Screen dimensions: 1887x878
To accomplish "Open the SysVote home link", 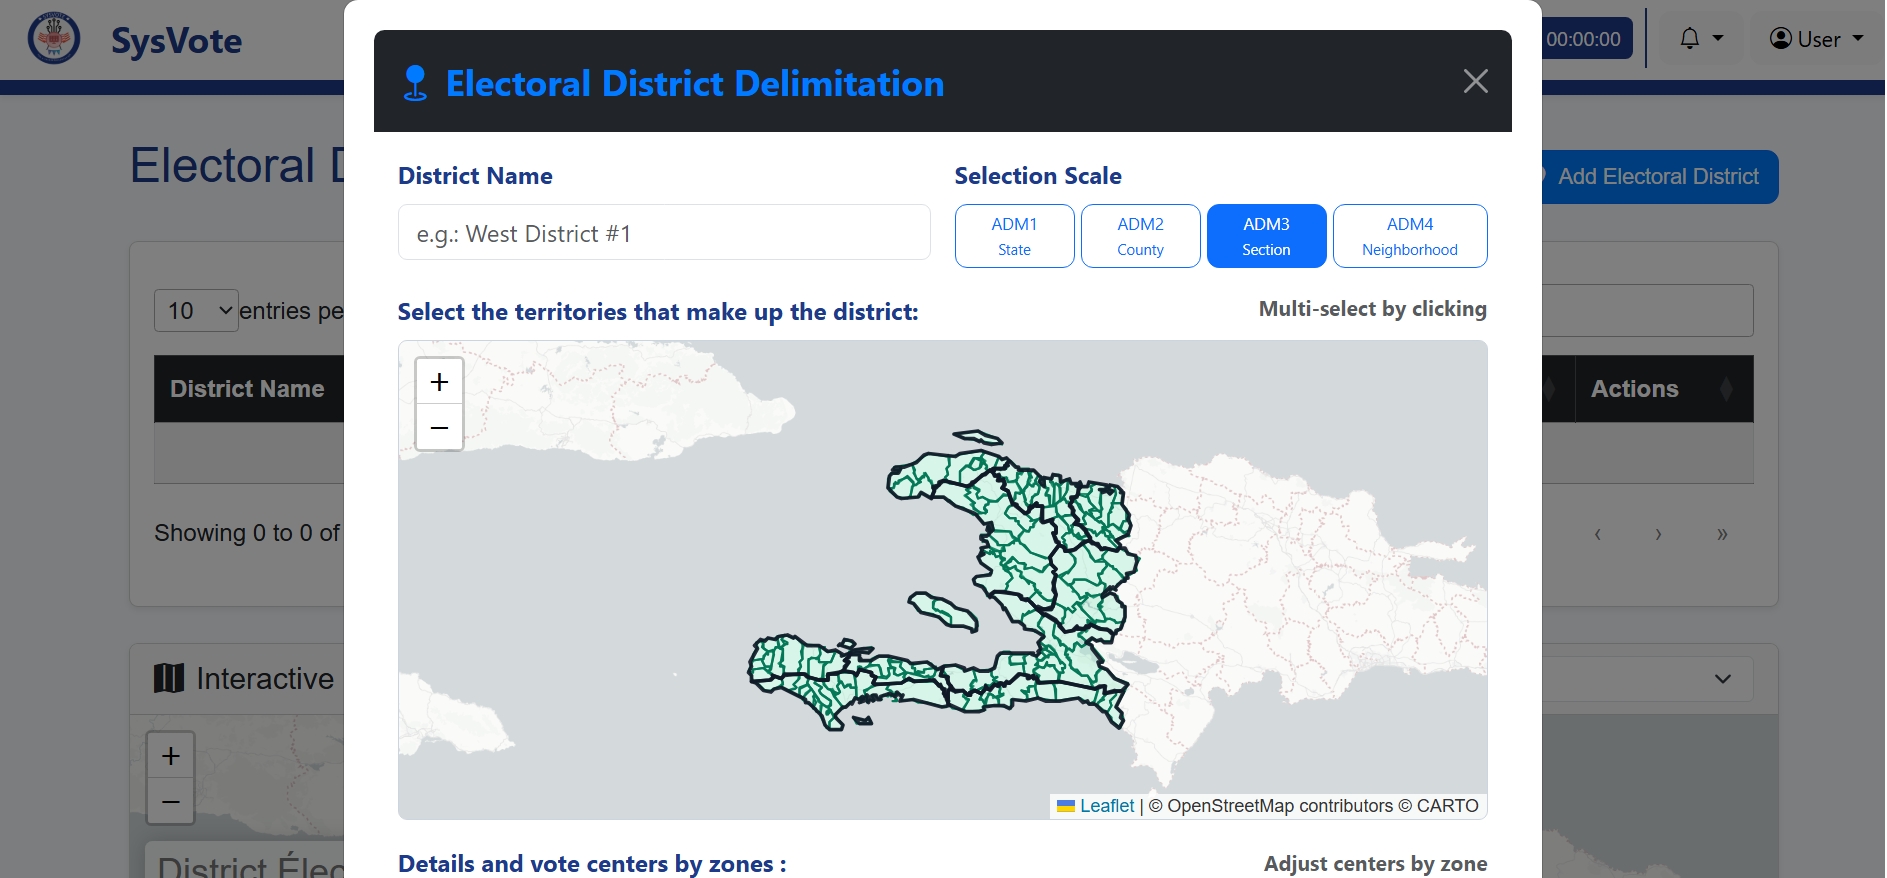I will [176, 41].
